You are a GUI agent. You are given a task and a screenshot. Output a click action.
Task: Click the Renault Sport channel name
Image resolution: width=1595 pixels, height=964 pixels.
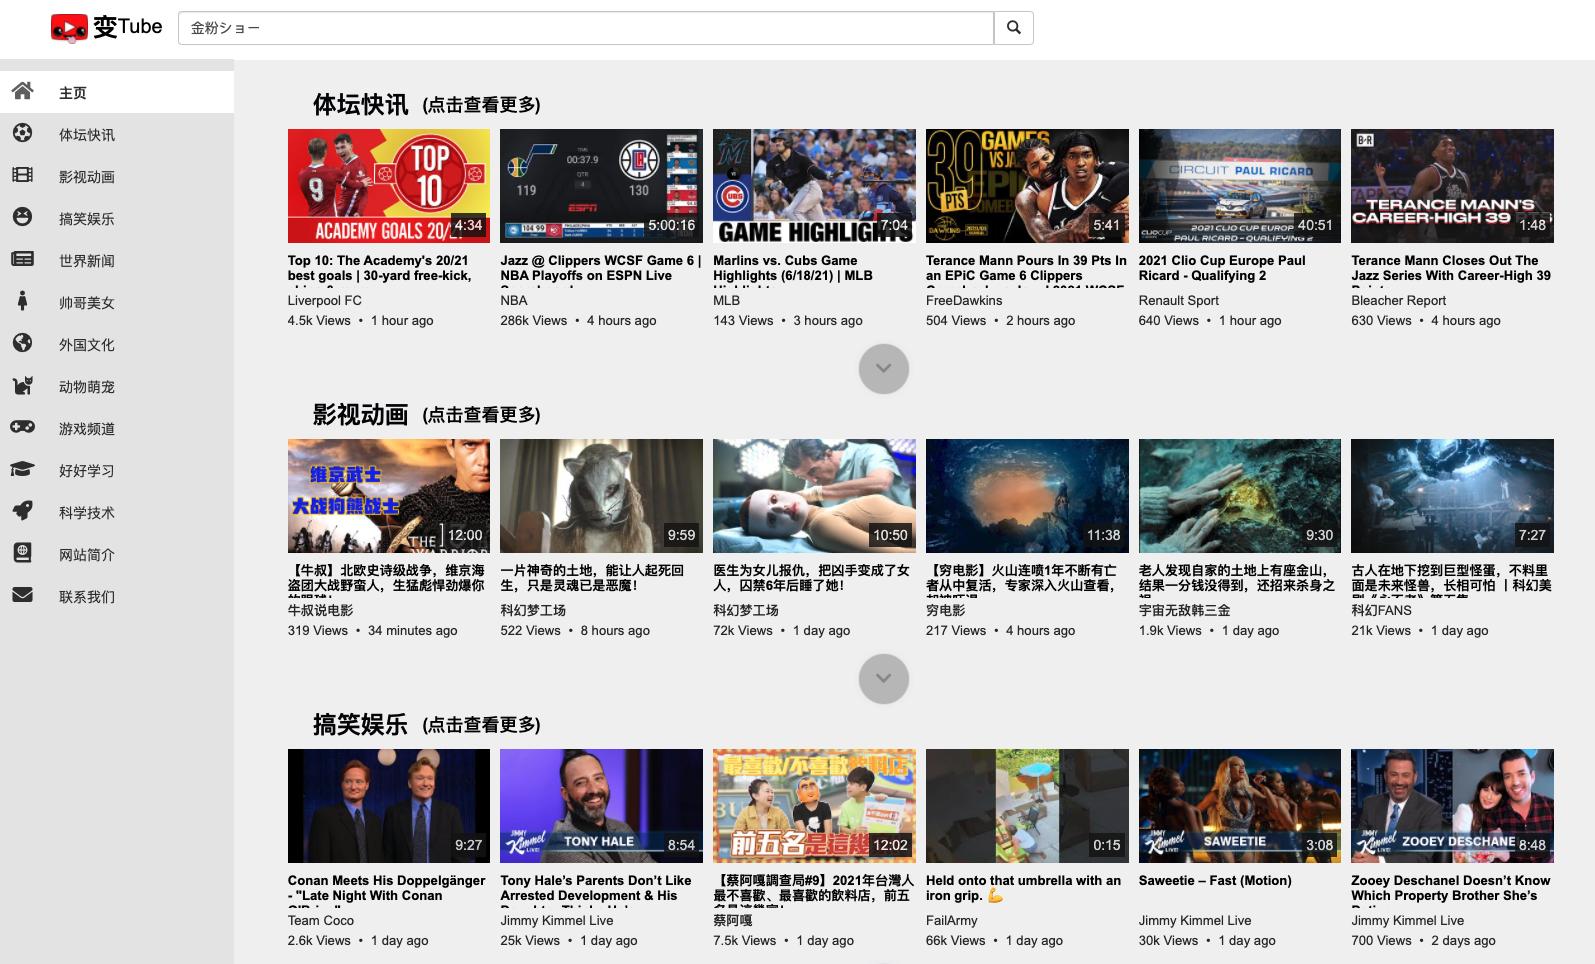pyautogui.click(x=1178, y=300)
